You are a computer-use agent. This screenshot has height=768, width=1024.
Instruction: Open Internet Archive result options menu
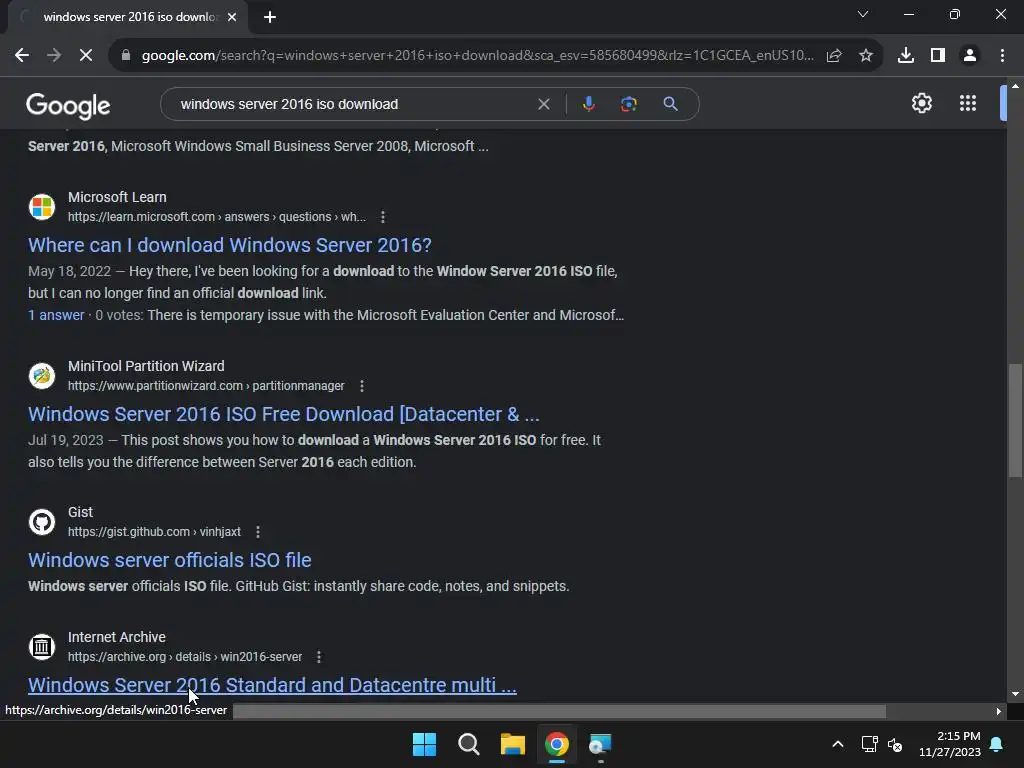click(319, 657)
